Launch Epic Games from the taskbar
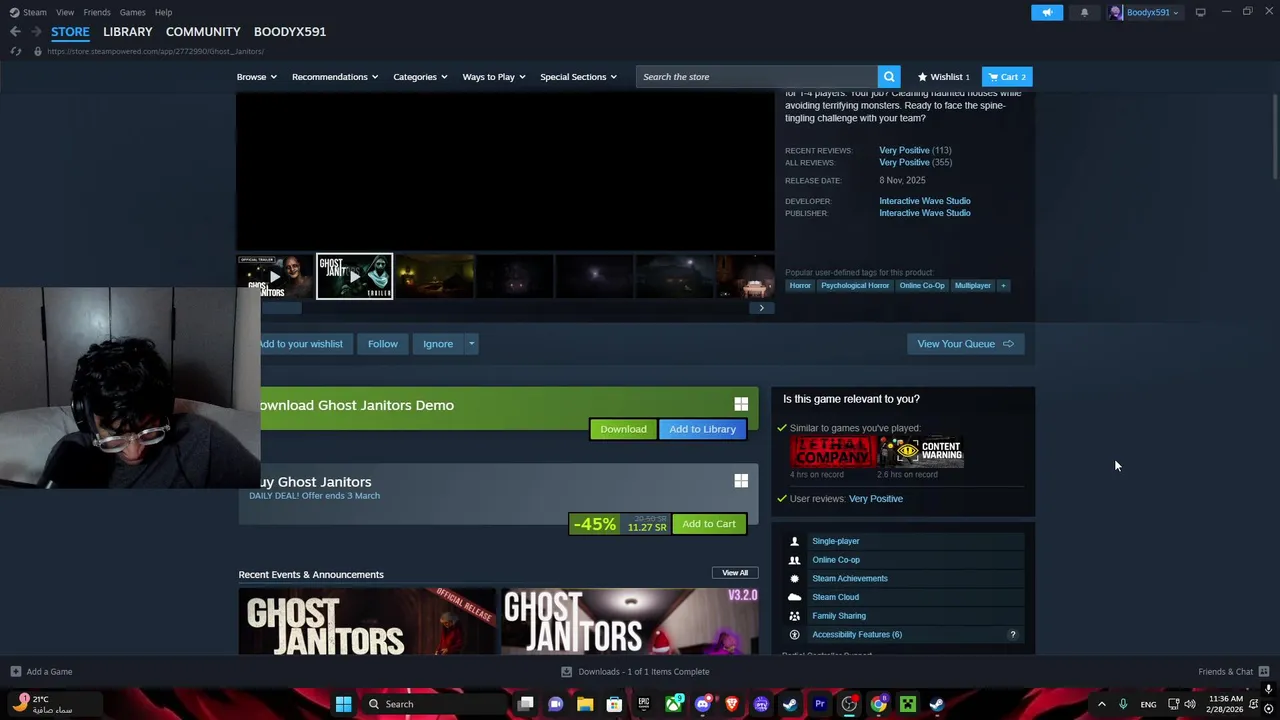Screen dimensions: 1280x720 tap(644, 704)
